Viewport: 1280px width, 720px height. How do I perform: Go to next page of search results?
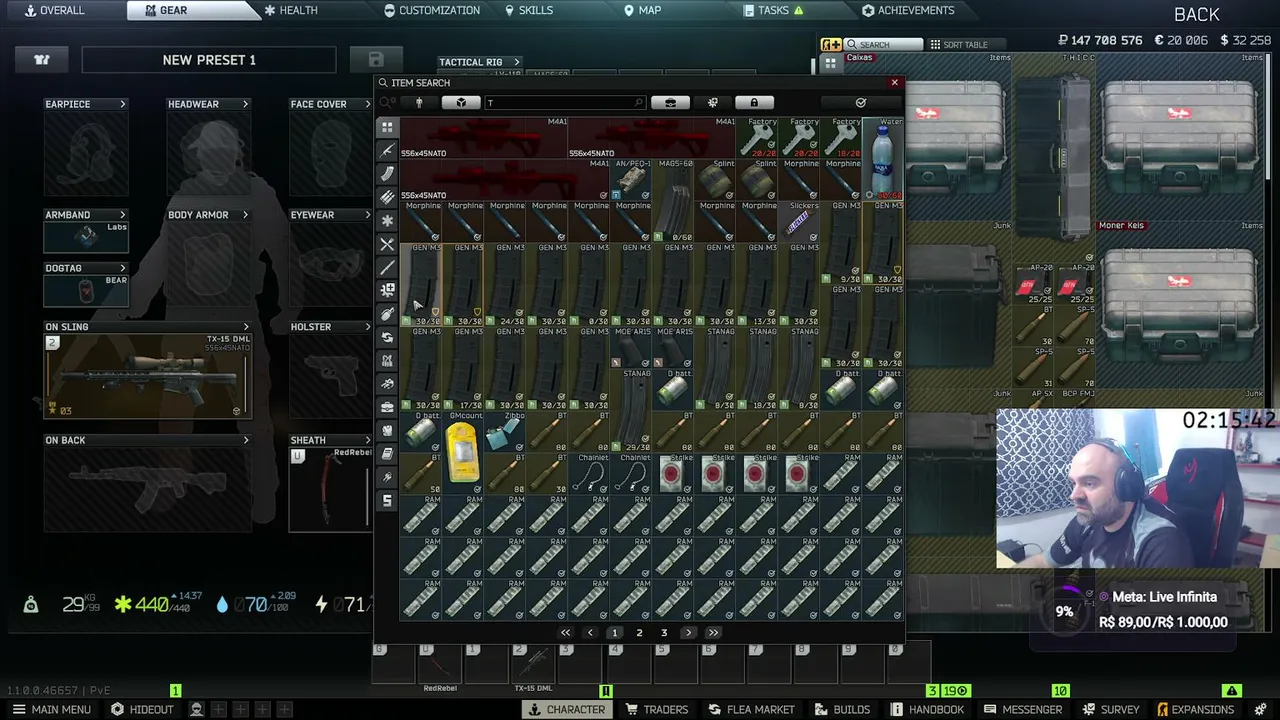click(x=688, y=633)
